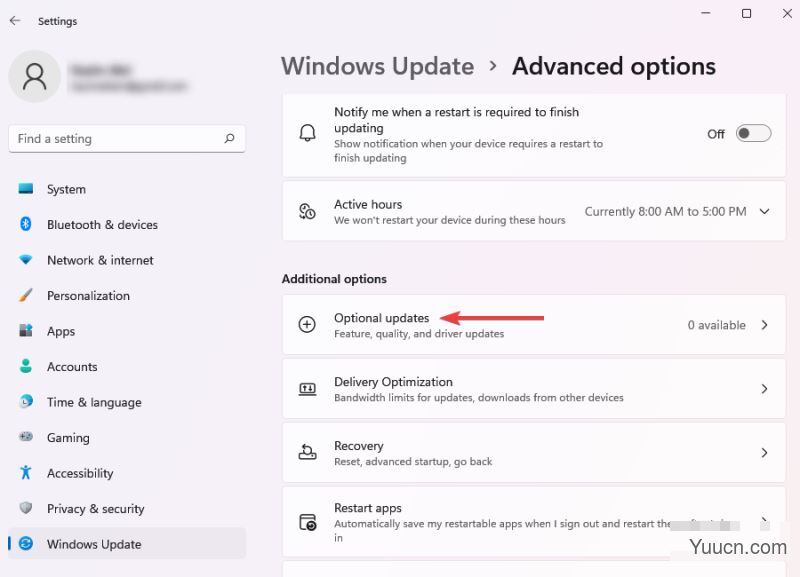Go to Privacy & security
The image size is (800, 577).
(x=127, y=508)
